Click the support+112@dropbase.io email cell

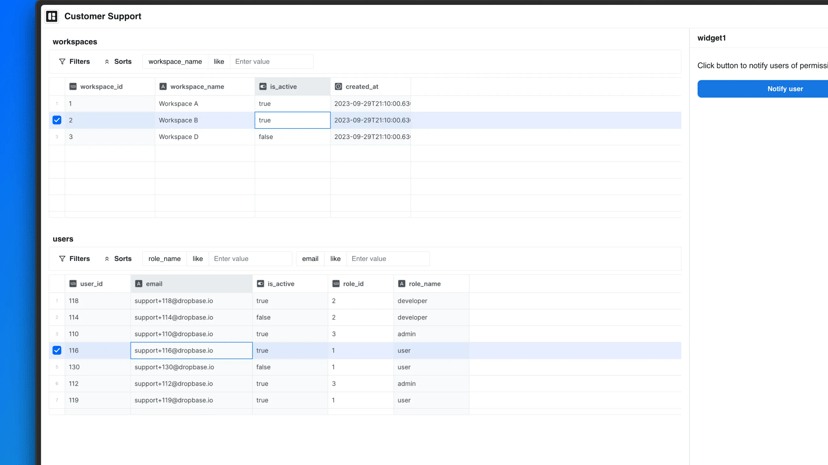[191, 384]
